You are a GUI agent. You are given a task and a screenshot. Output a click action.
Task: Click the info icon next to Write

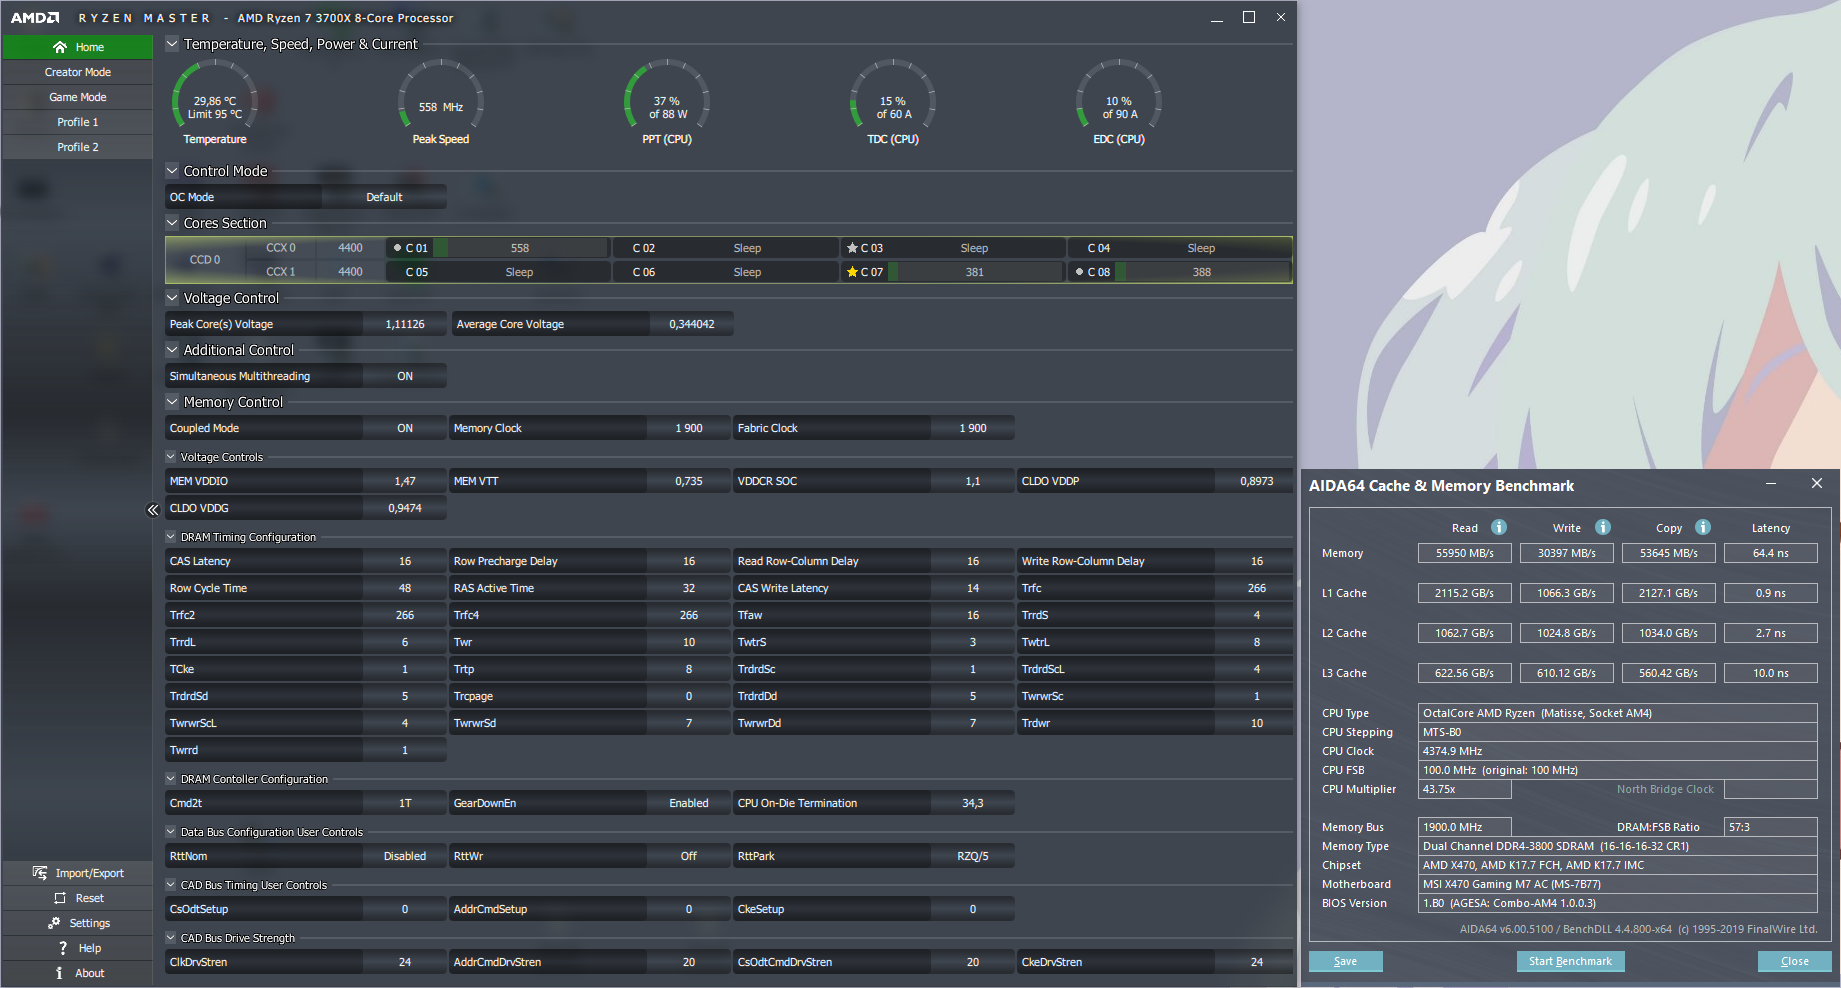1603,527
